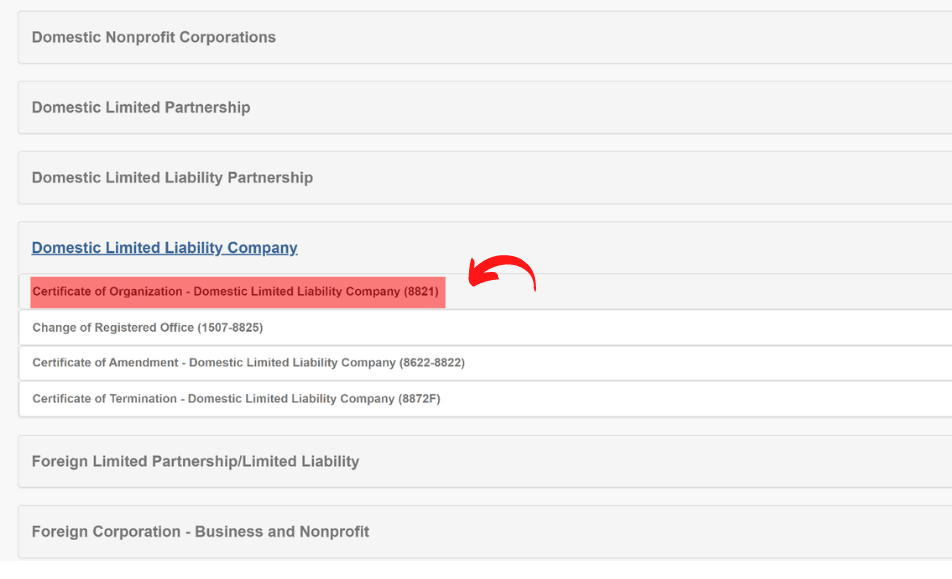Image resolution: width=952 pixels, height=579 pixels.
Task: Expand the Domestic Nonprofit Corporations section
Action: click(484, 37)
